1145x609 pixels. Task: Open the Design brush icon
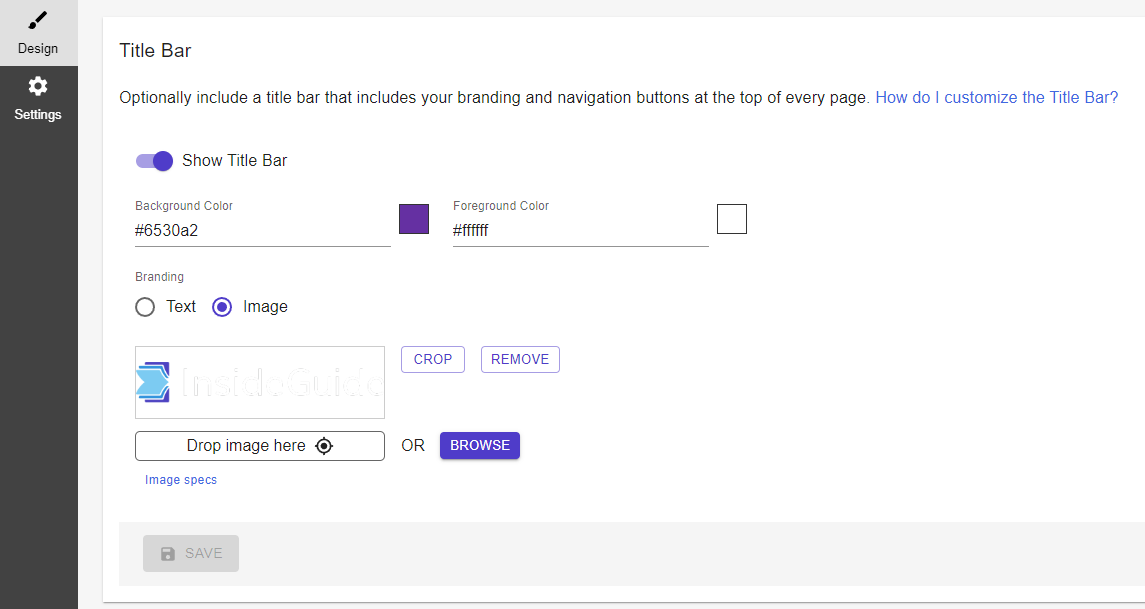click(x=38, y=20)
